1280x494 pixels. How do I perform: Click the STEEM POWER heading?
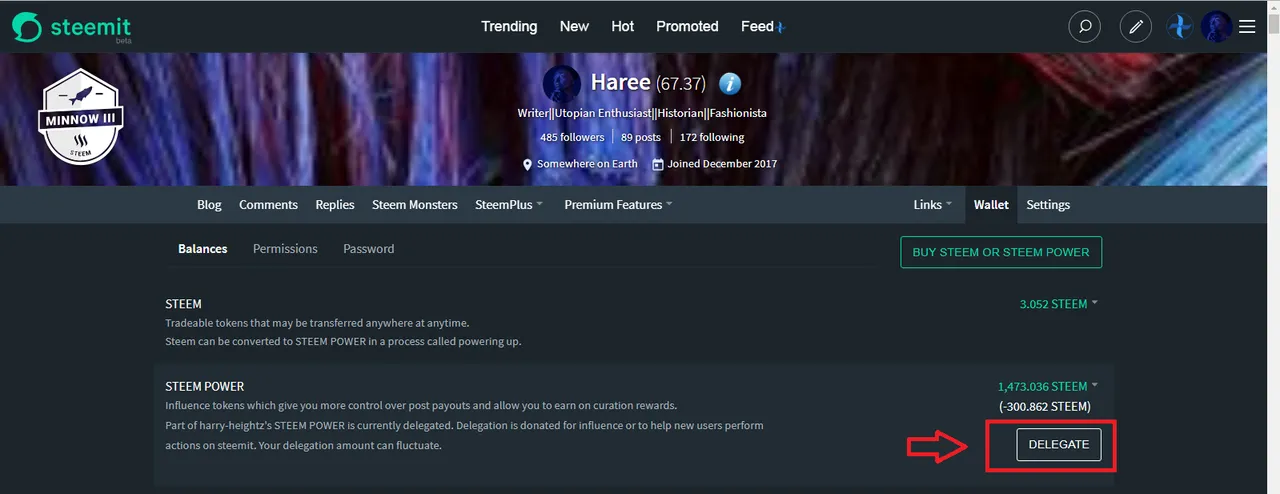pyautogui.click(x=205, y=387)
